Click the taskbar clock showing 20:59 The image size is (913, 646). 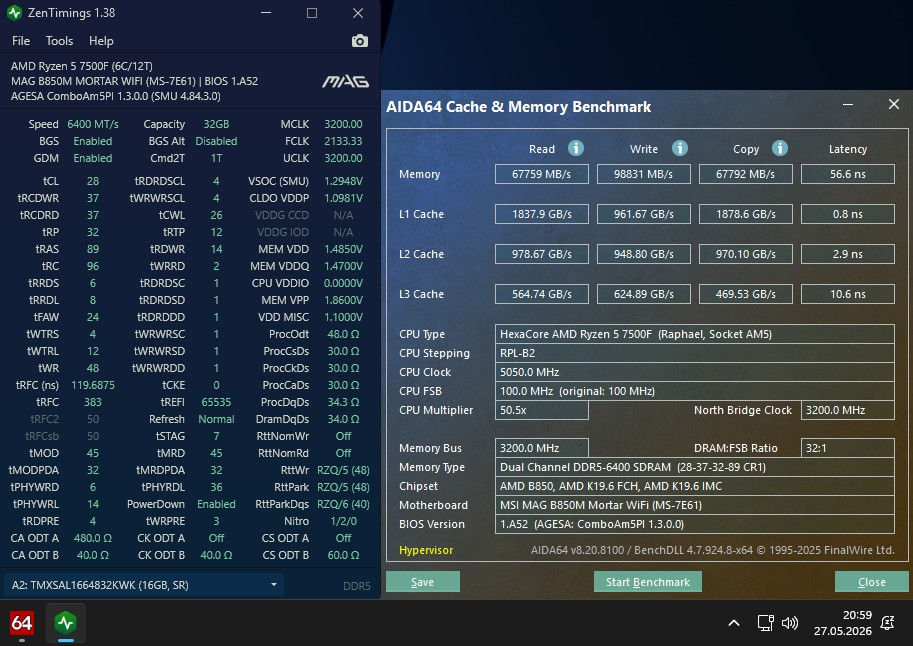coord(843,623)
